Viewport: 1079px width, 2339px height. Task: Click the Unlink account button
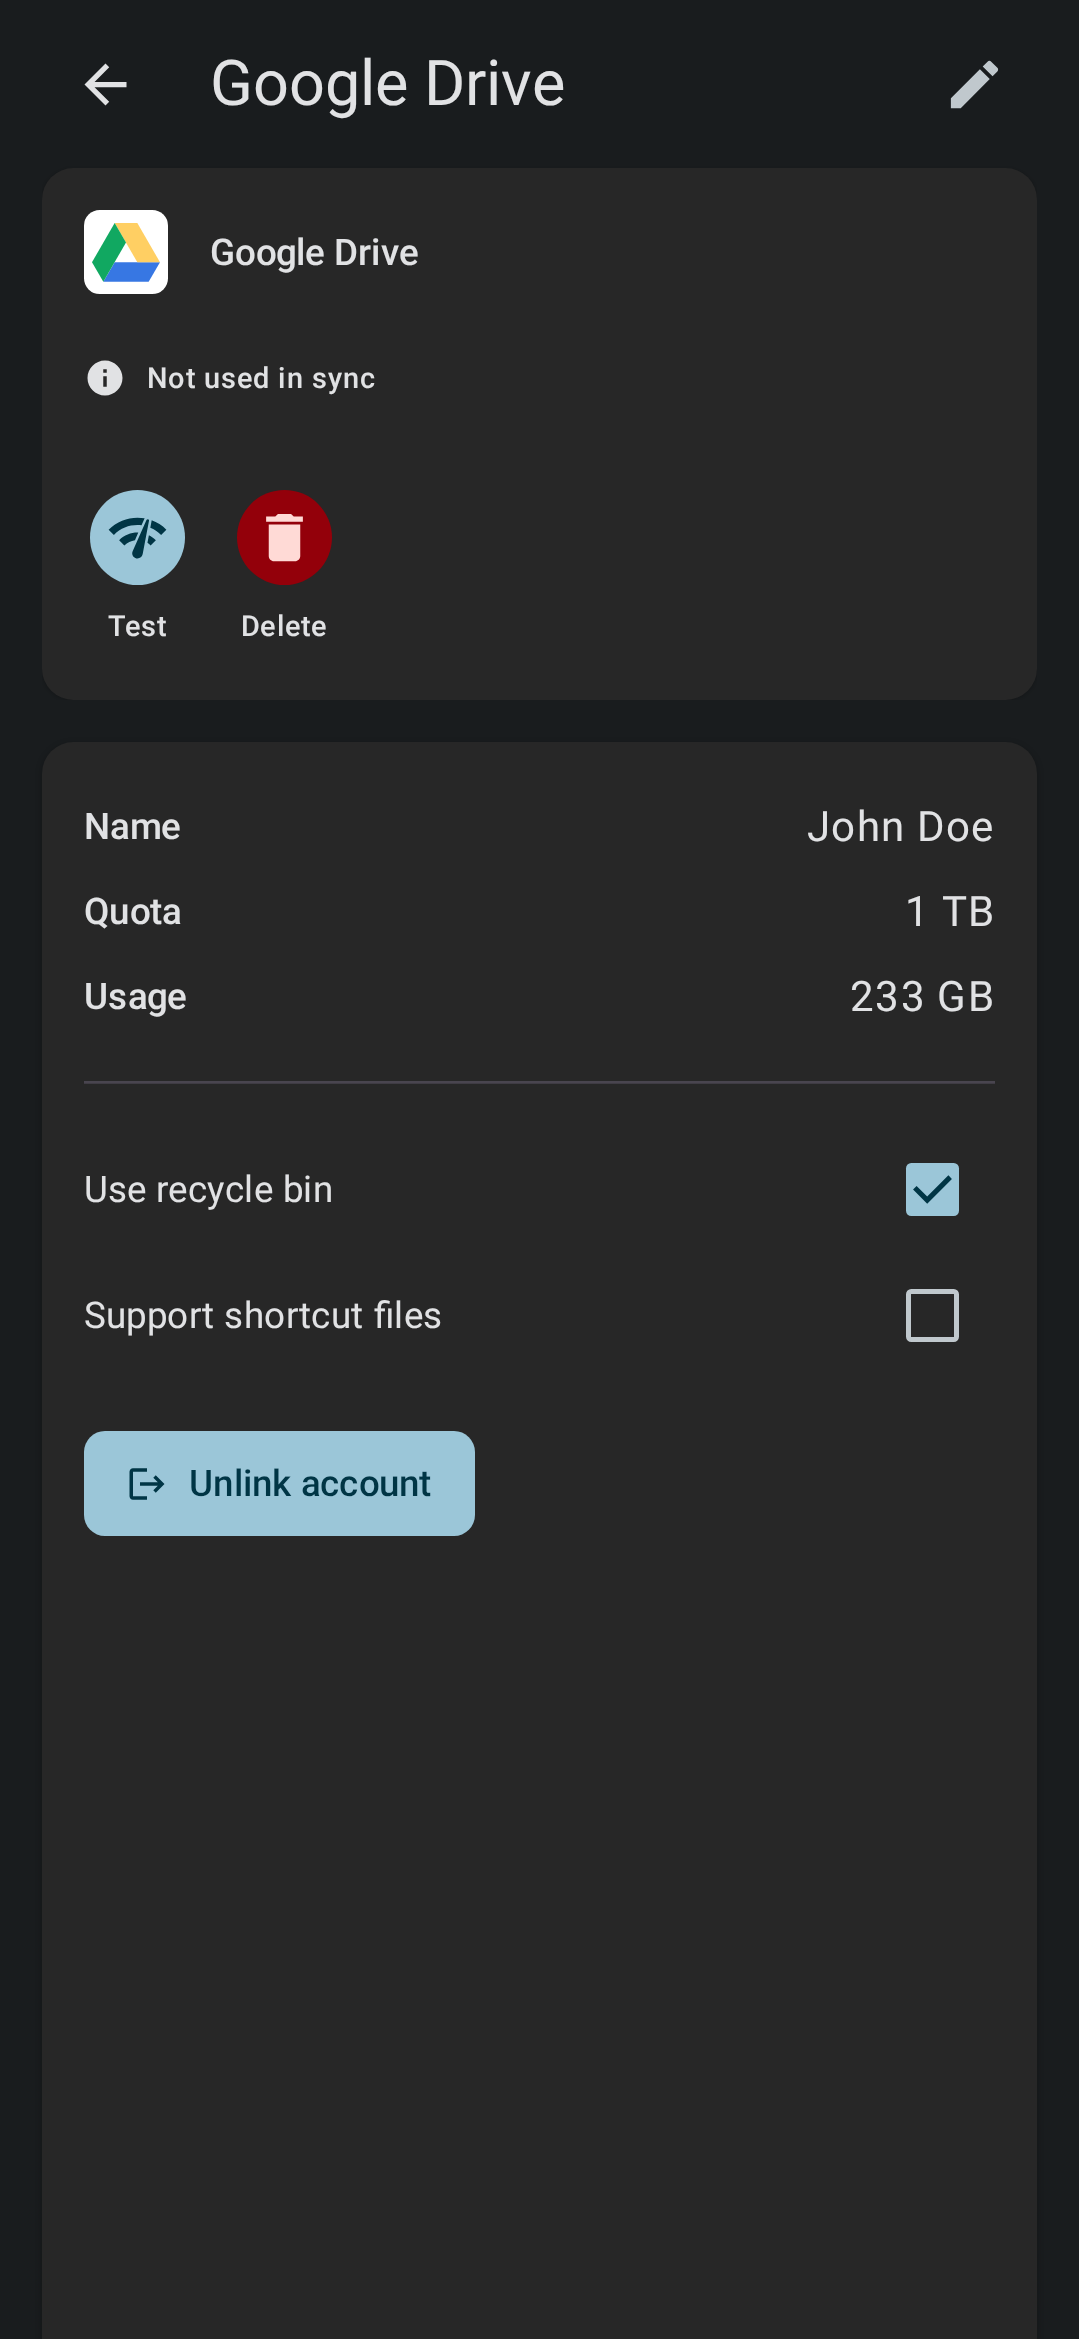tap(279, 1483)
